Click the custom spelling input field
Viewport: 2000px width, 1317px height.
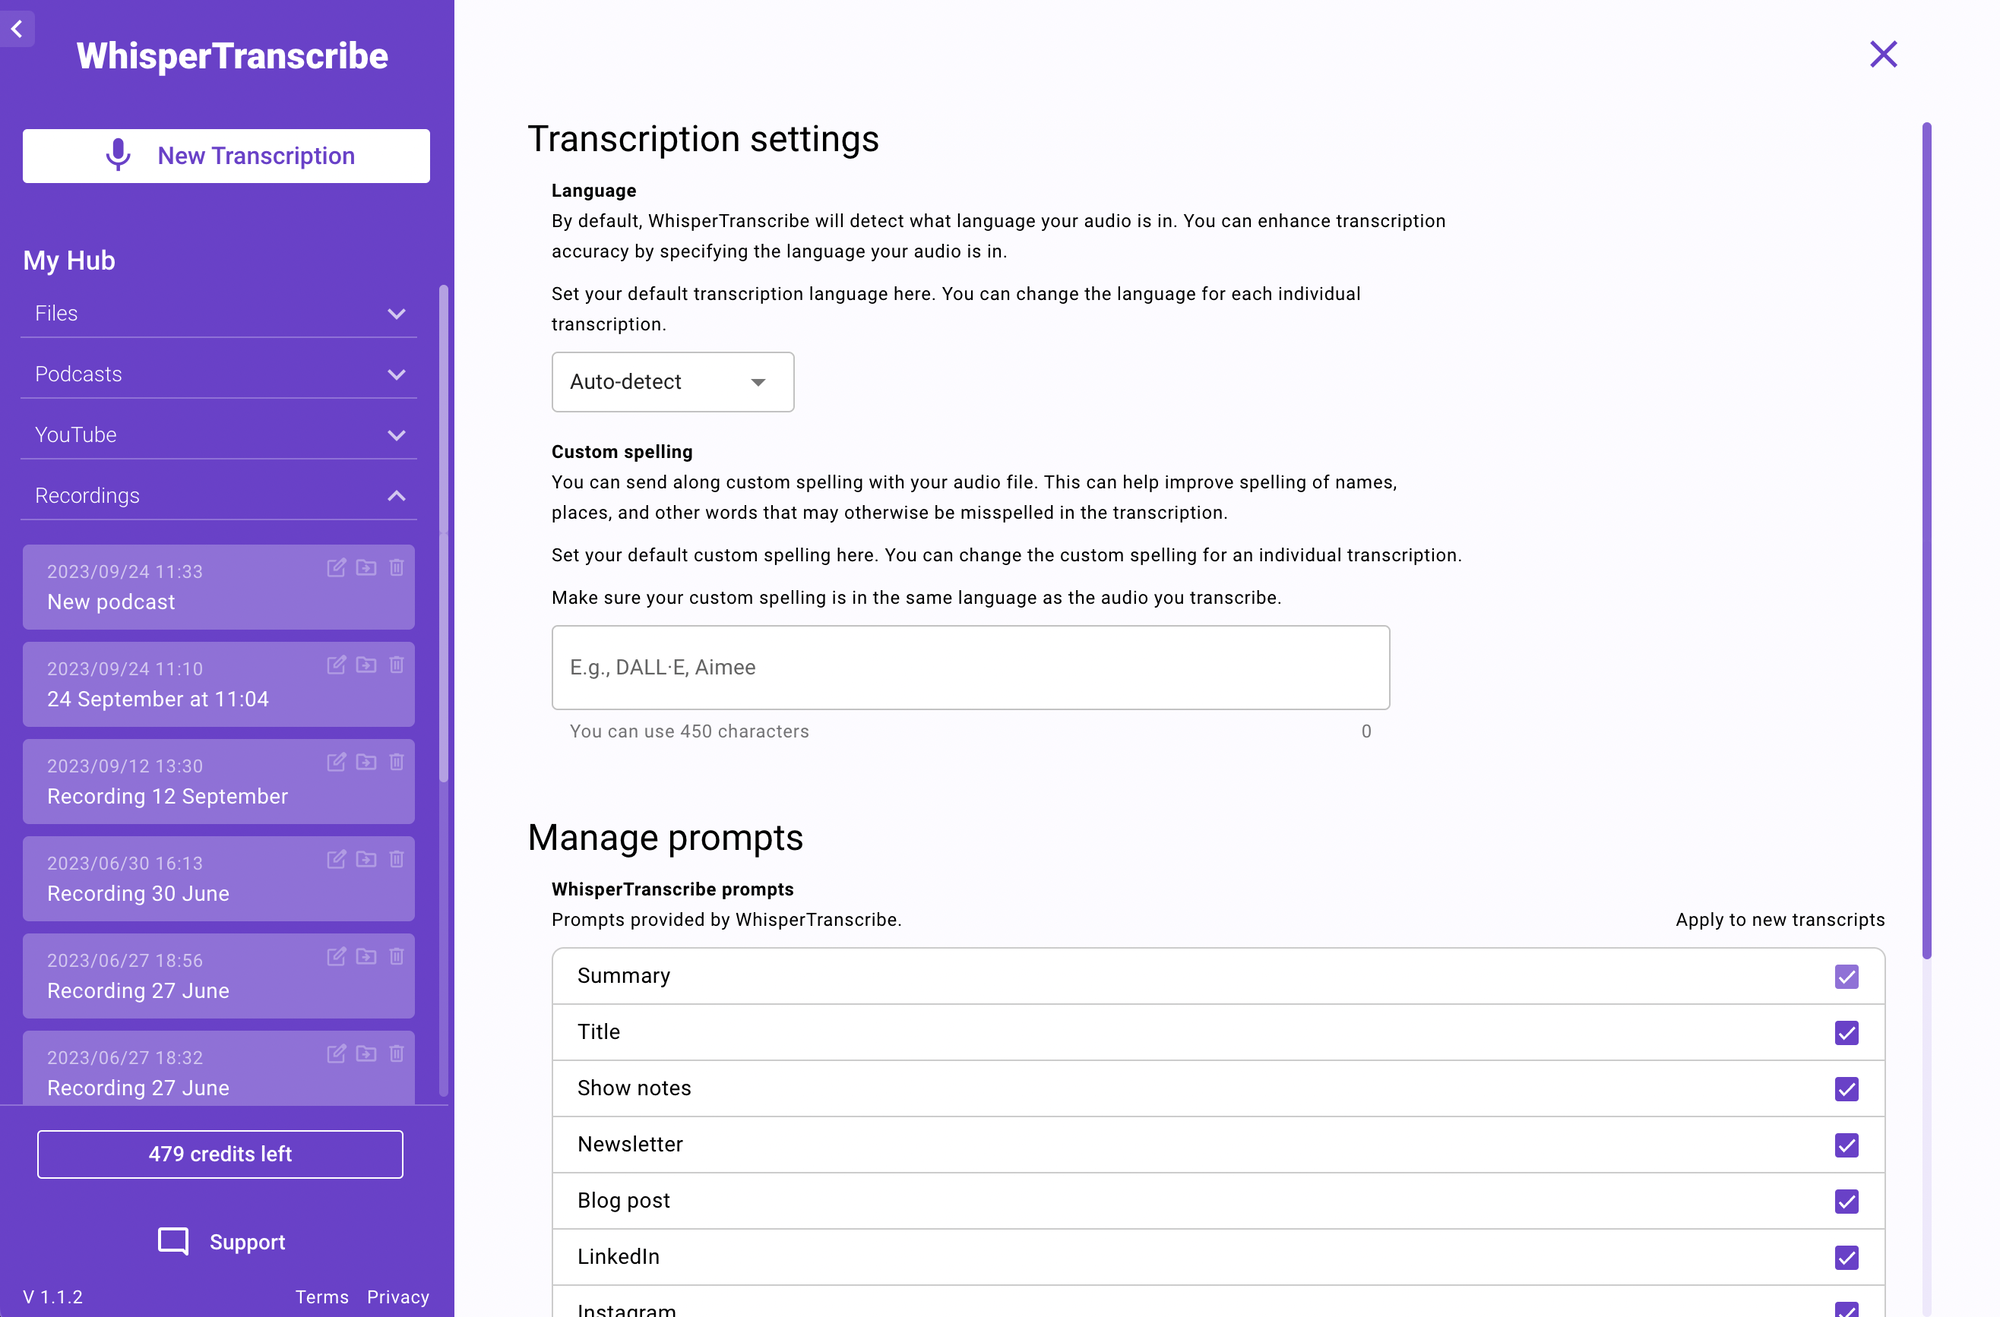970,666
